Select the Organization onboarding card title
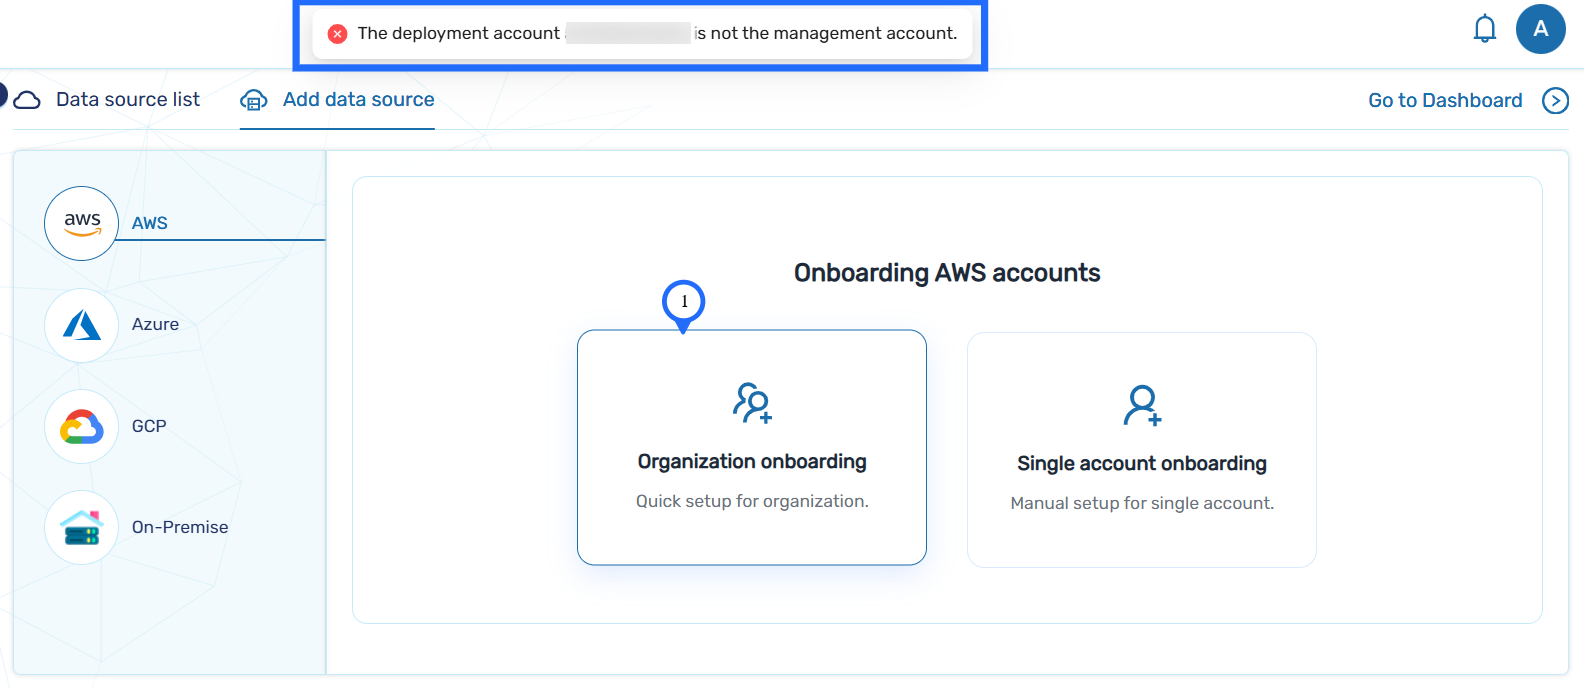Screen dimensions: 1584x689 click(x=752, y=462)
